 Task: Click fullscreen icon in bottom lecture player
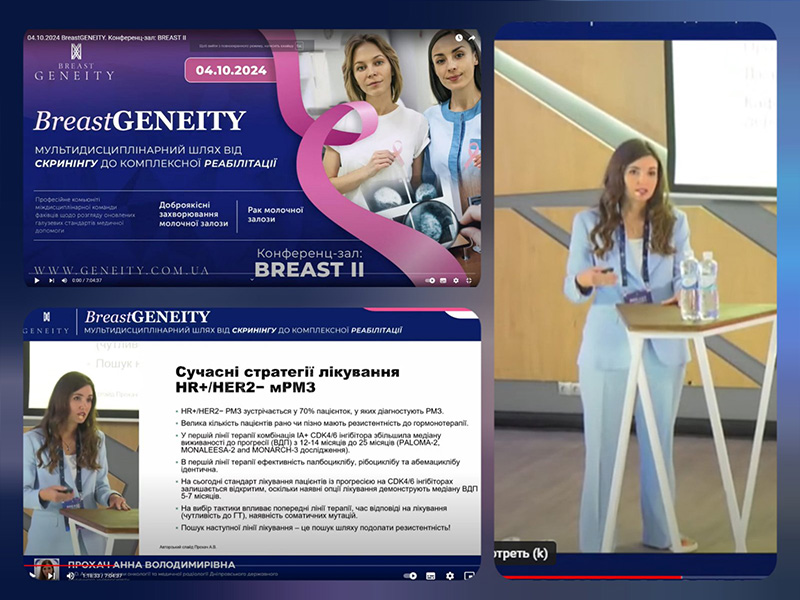471,575
